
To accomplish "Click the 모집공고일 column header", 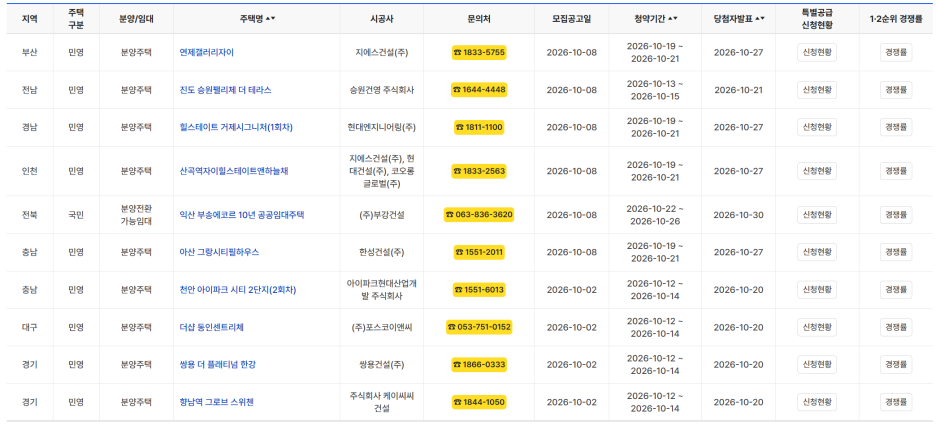I will pos(571,19).
